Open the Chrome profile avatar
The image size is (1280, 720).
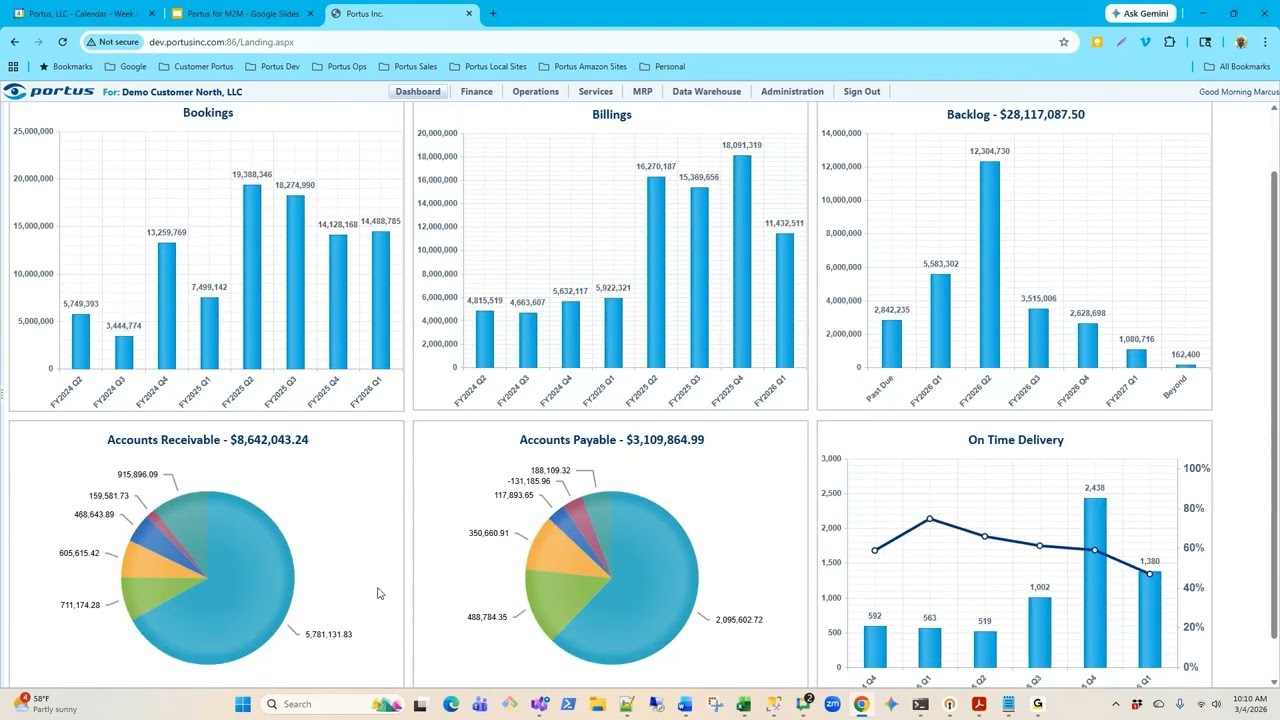[x=1241, y=42]
